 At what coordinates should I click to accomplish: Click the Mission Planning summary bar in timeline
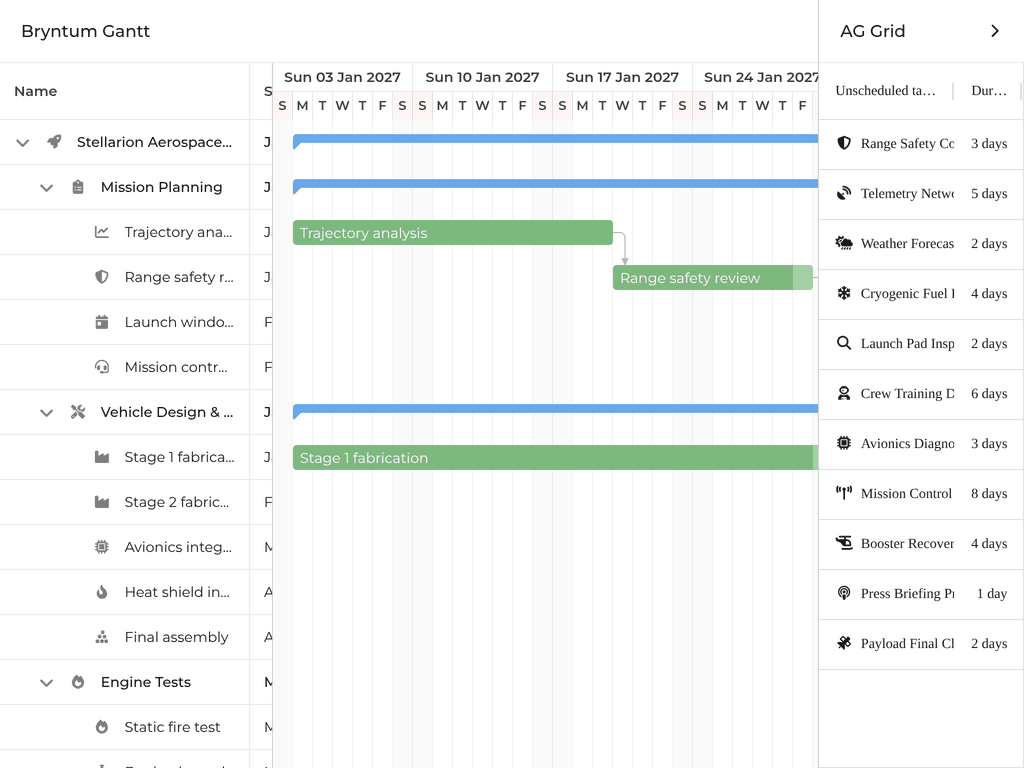click(555, 184)
